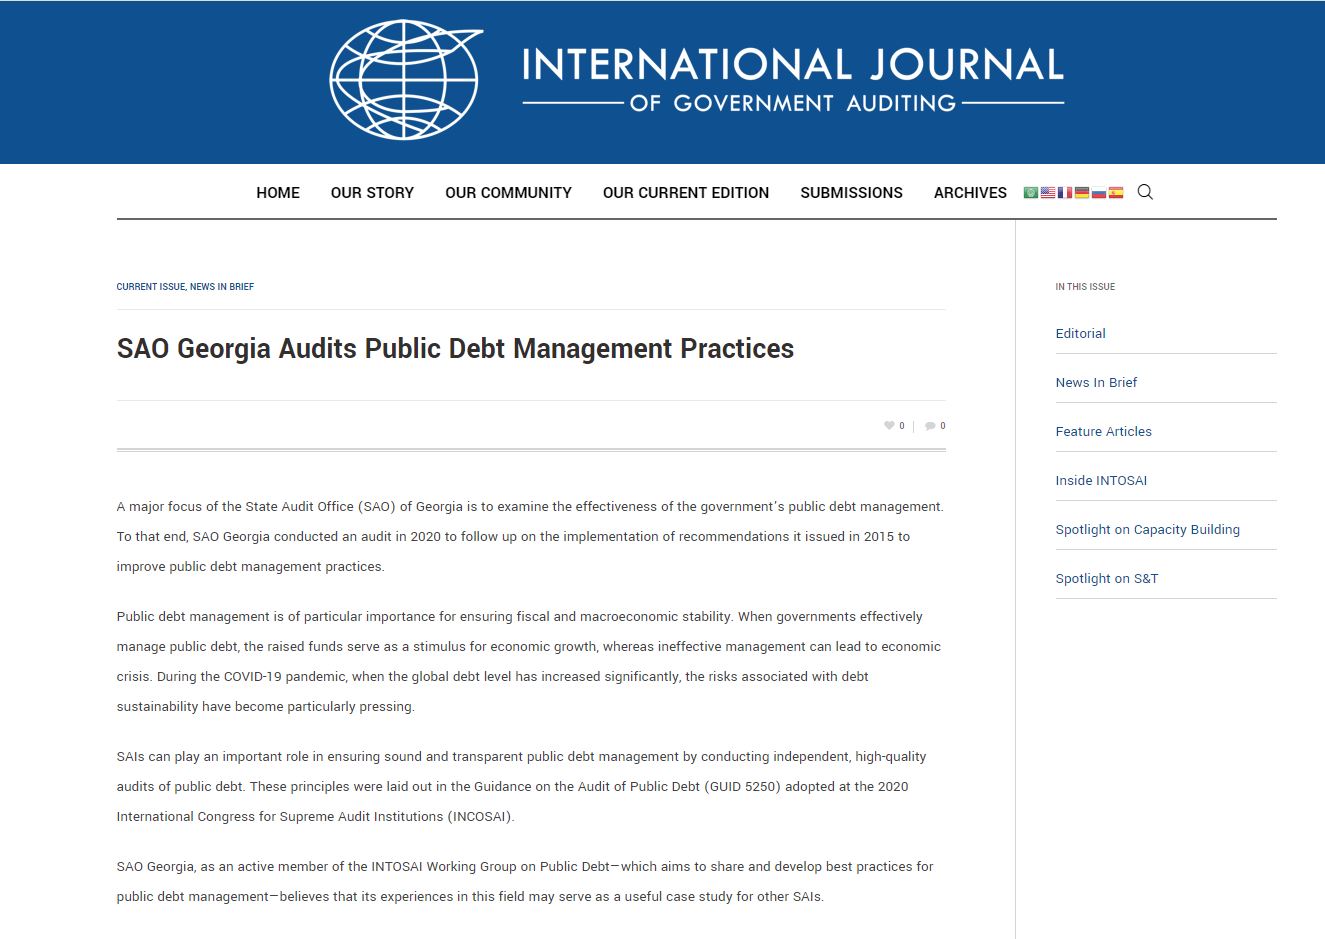
Task: Click the comment count beside speech bubble
Action: (x=942, y=426)
